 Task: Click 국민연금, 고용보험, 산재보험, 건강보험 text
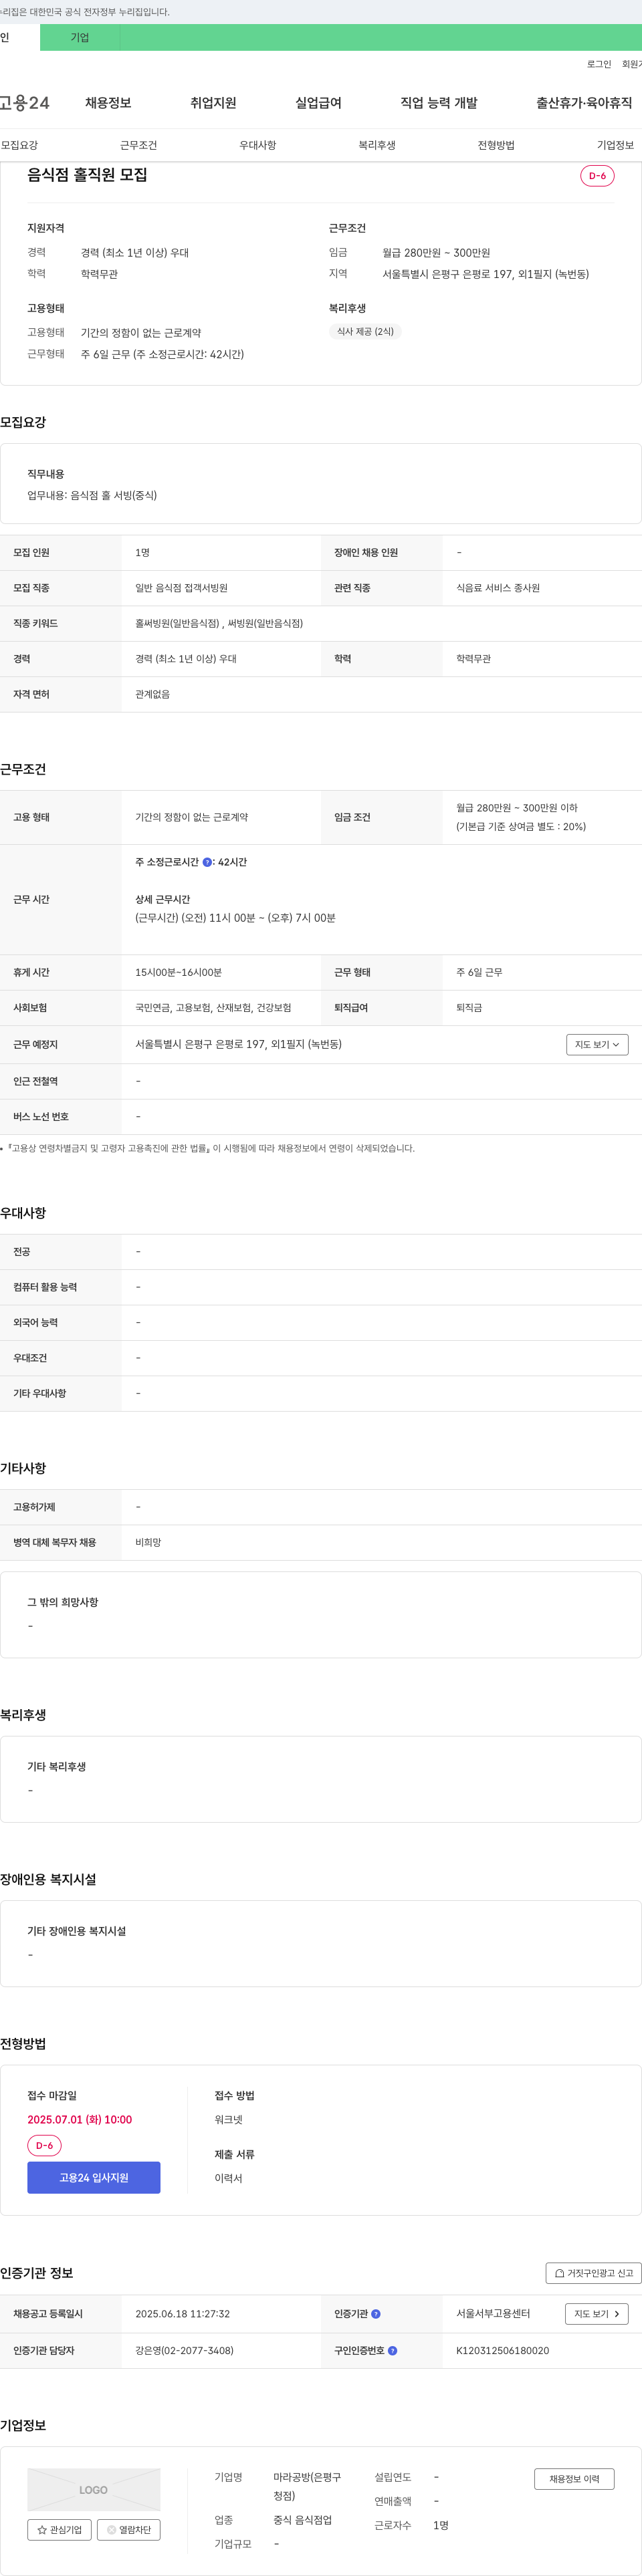pos(213,1007)
